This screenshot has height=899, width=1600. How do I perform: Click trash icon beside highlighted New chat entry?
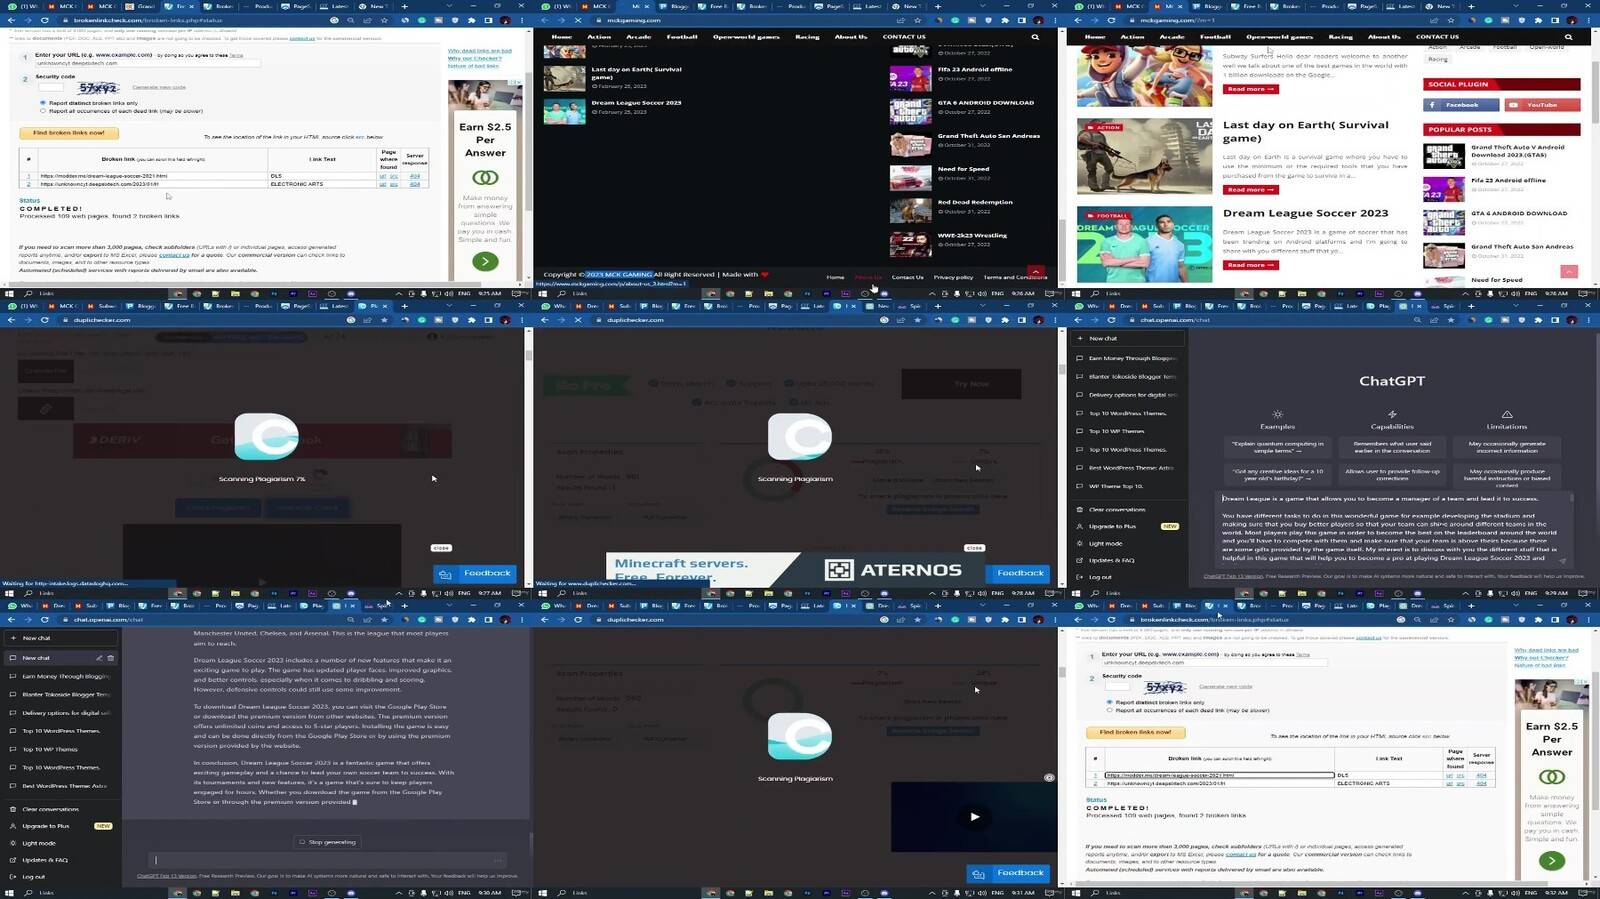click(x=110, y=658)
